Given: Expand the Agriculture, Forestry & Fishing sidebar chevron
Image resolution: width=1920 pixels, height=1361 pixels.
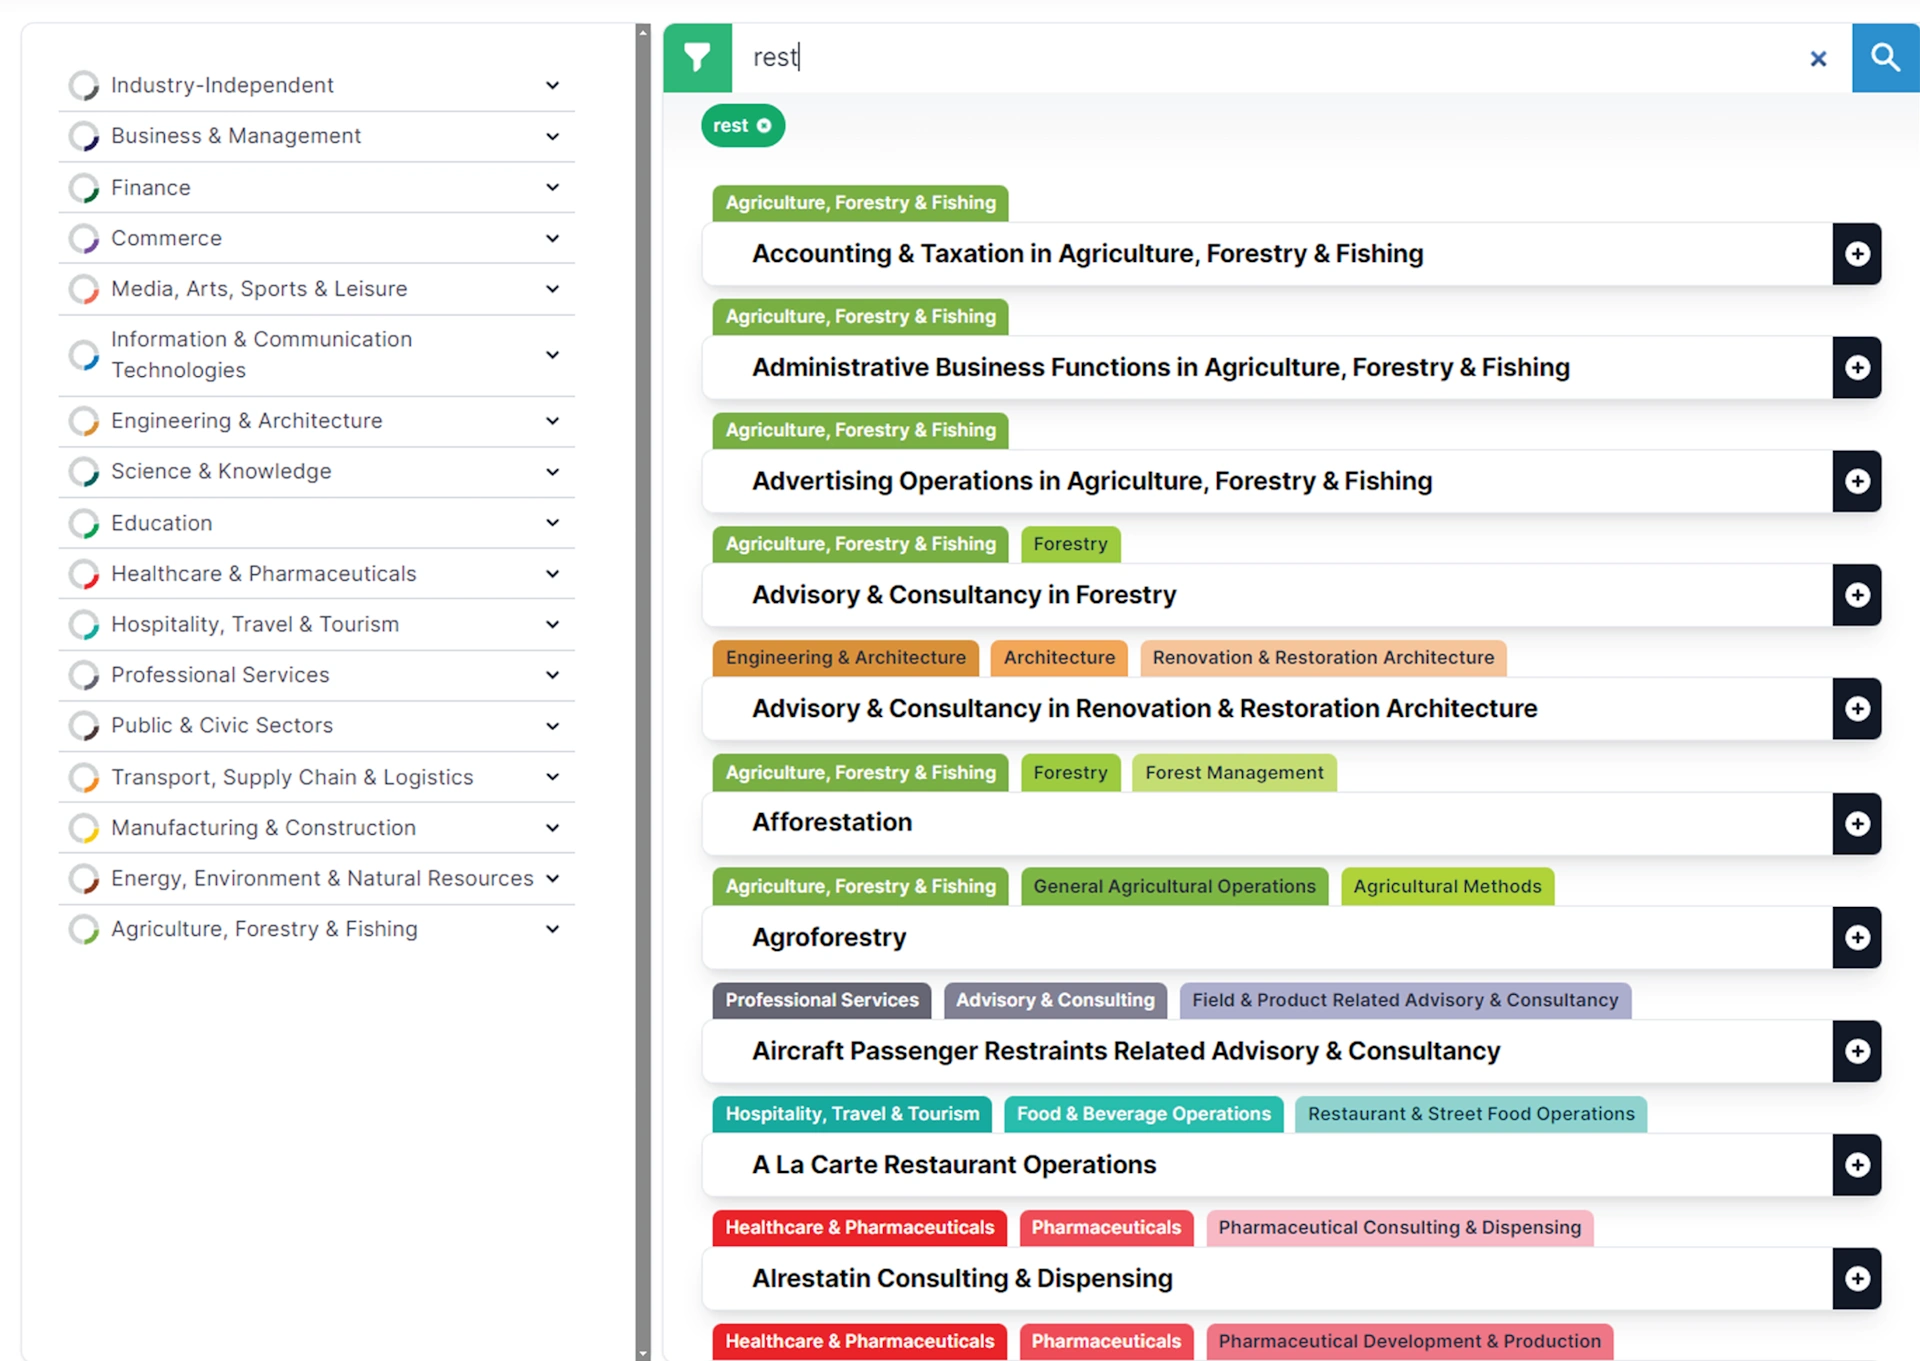Looking at the screenshot, I should (552, 930).
